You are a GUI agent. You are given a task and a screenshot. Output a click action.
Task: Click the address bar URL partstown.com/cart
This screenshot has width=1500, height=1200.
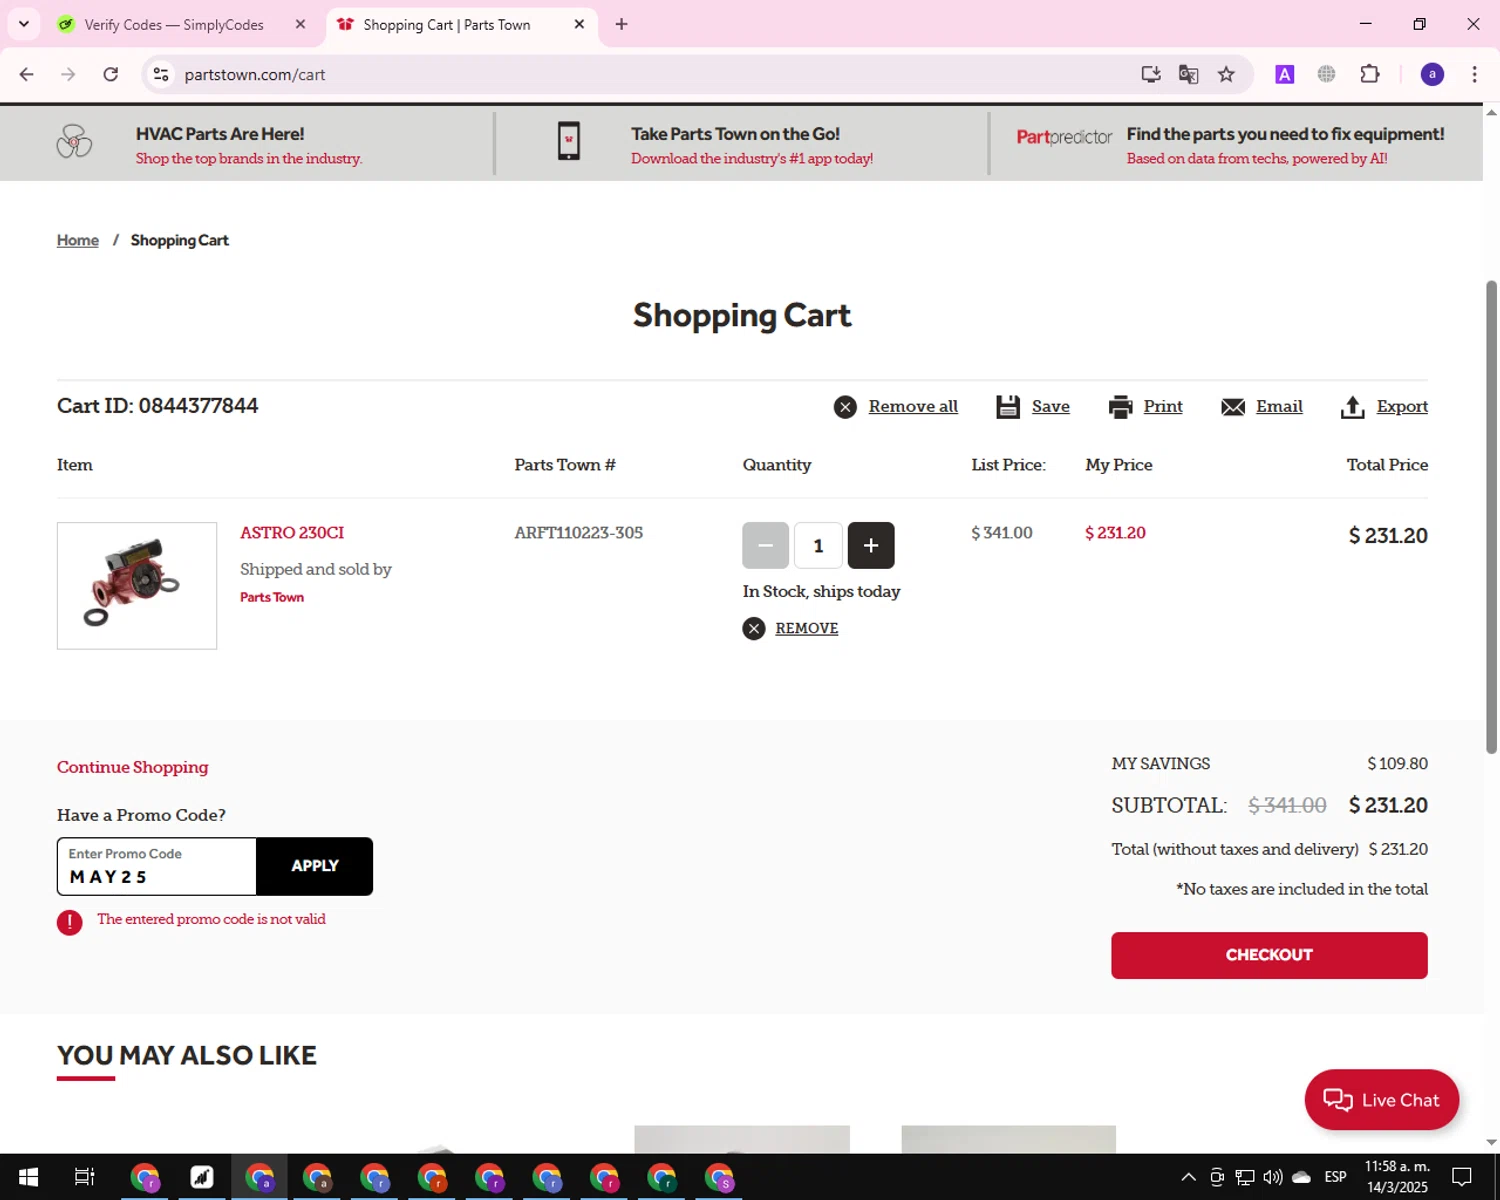[255, 75]
